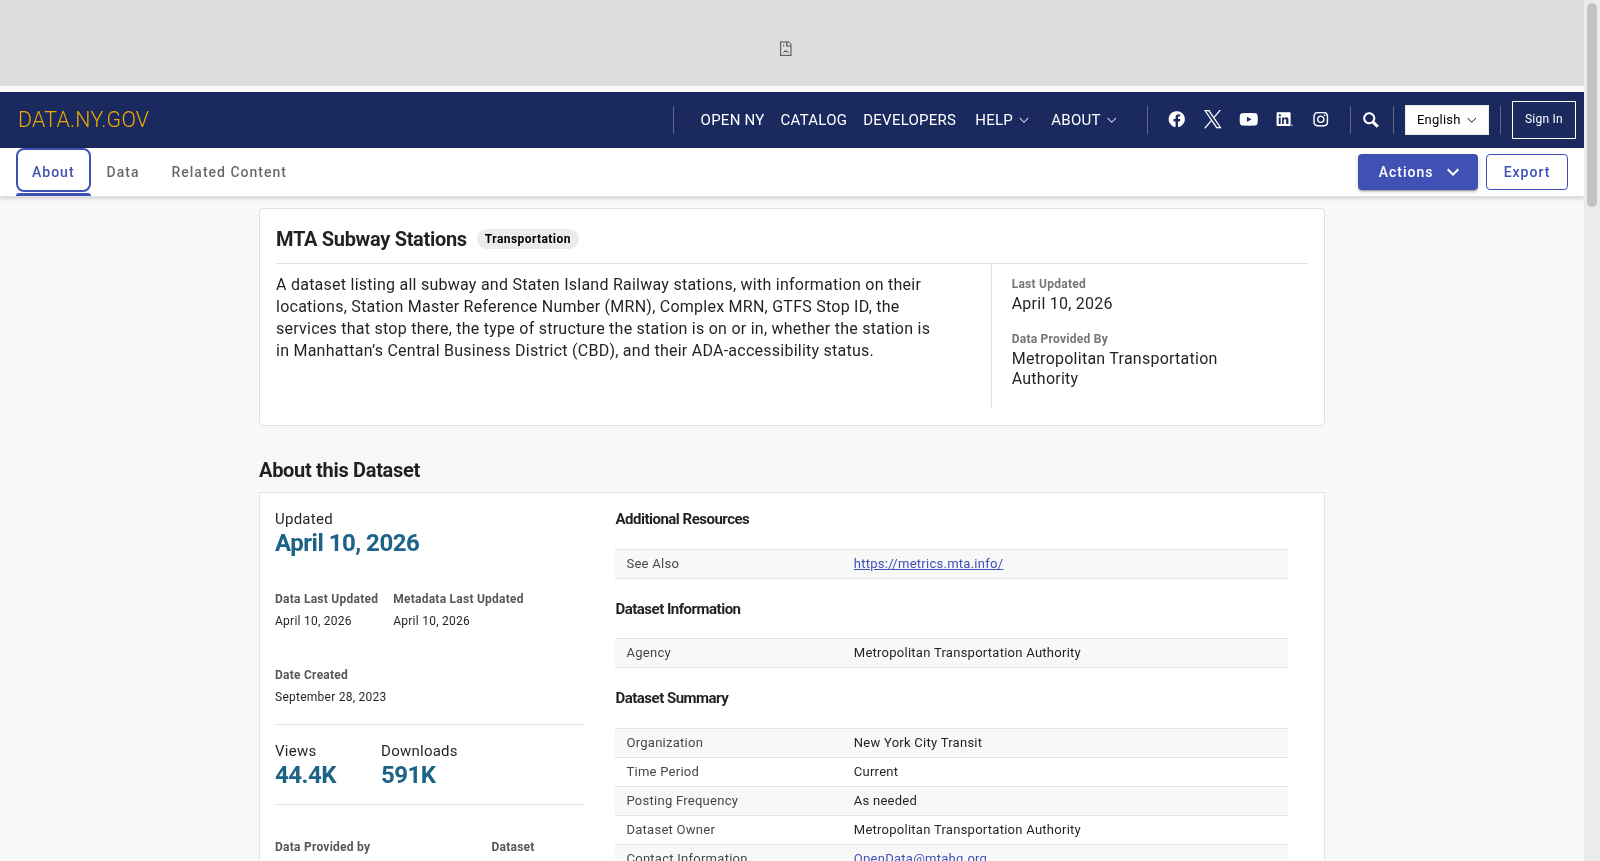Switch to the Related Content tab
The image size is (1600, 861).
pyautogui.click(x=229, y=172)
